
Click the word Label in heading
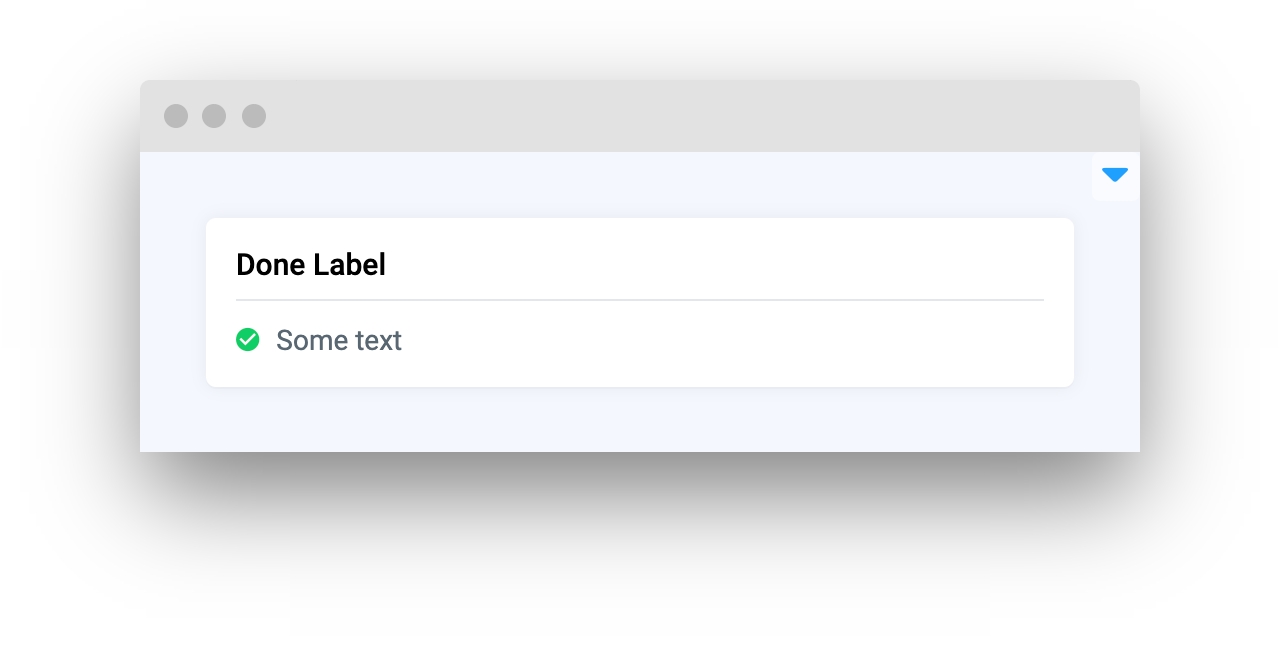coord(350,265)
